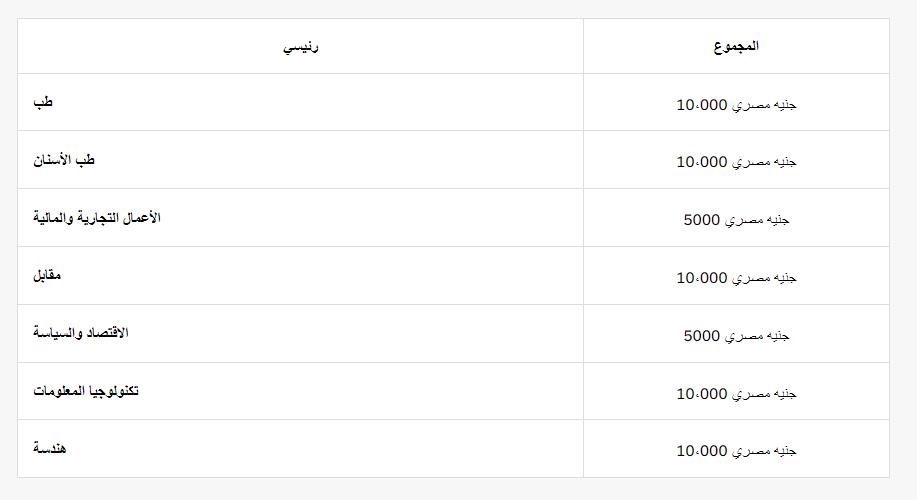The image size is (917, 500).
Task: Select the طب الأسنان row label
Action: click(64, 160)
